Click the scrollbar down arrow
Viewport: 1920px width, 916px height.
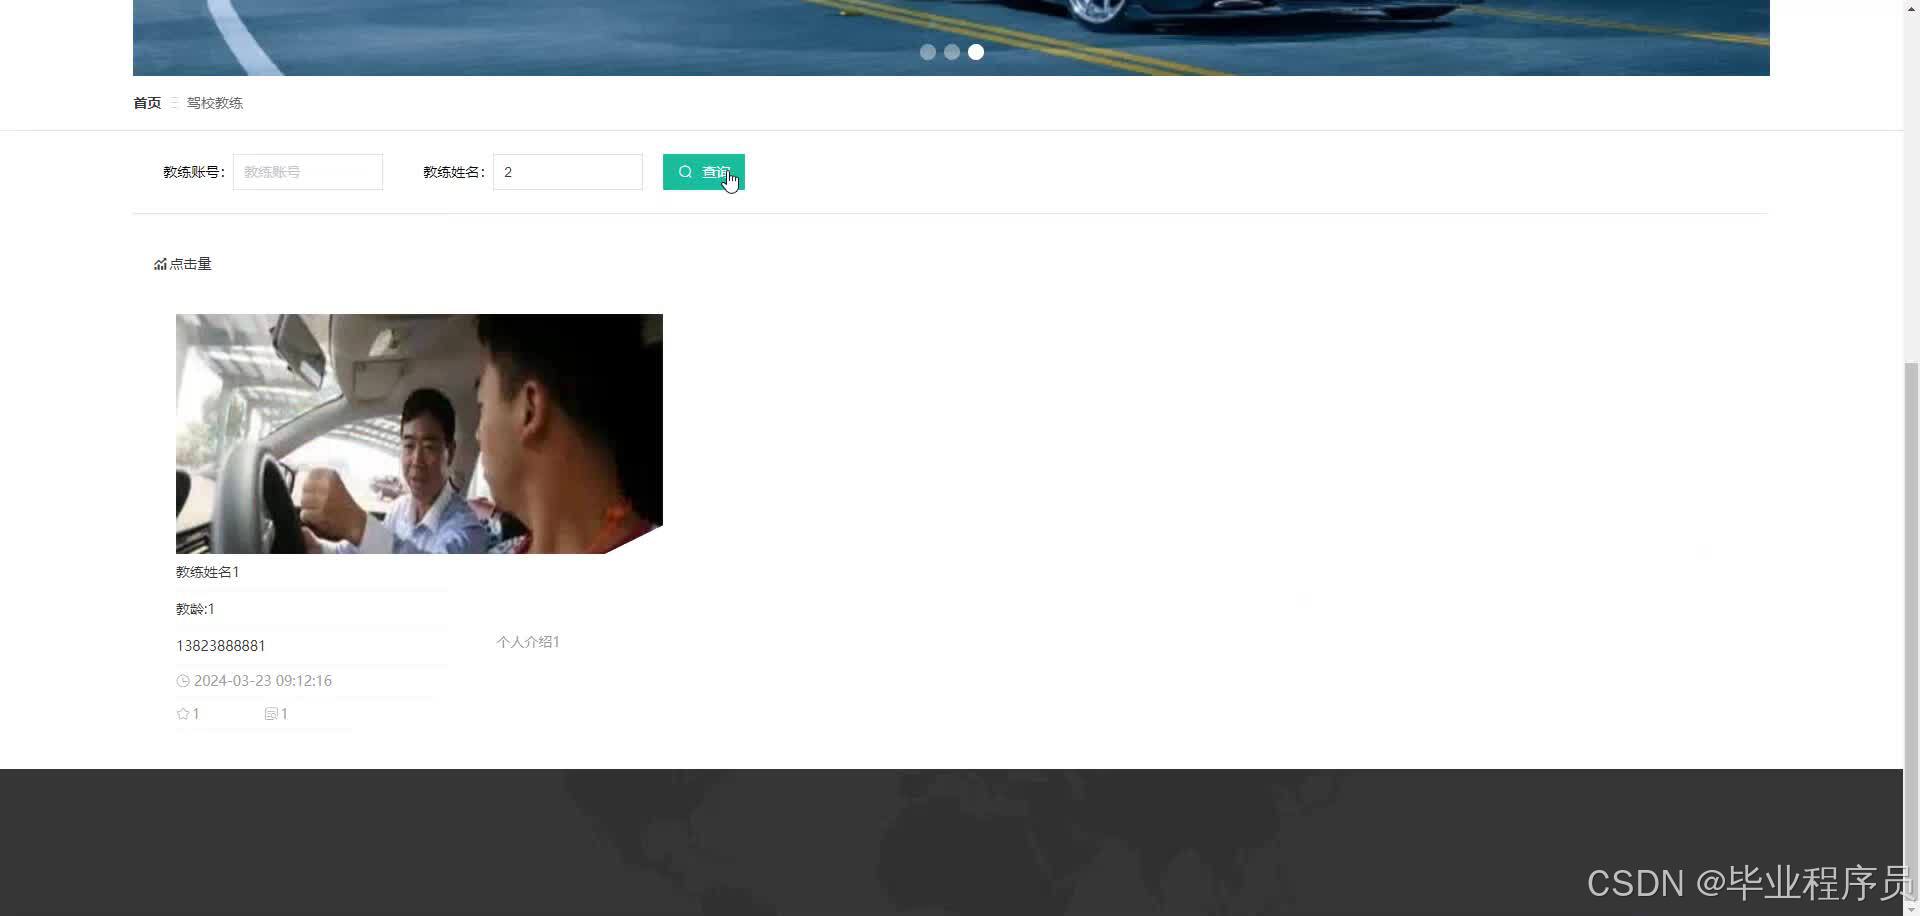1911,908
